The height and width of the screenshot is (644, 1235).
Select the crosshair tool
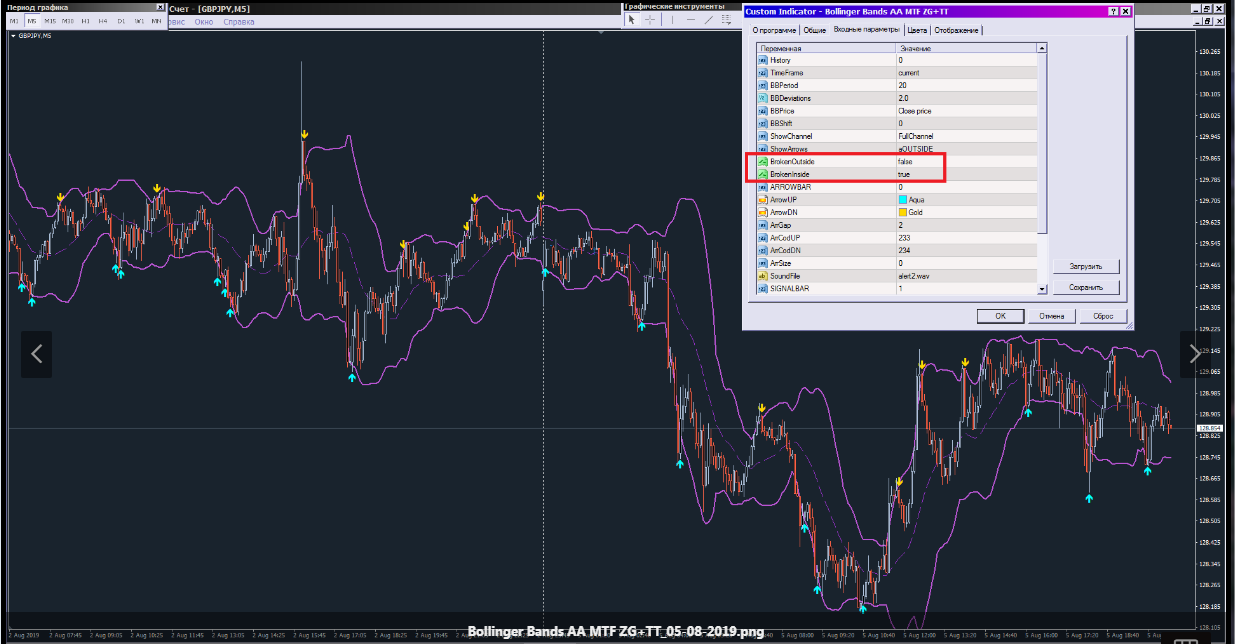click(650, 20)
